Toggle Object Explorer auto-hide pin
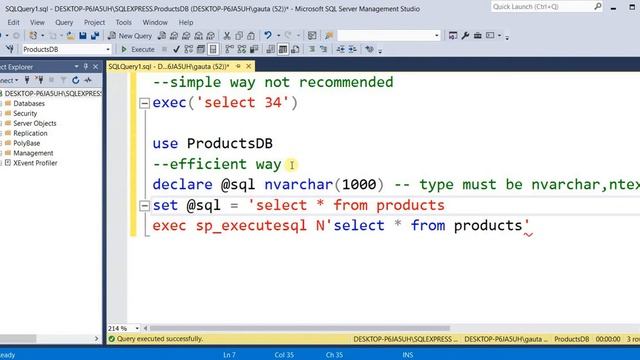 tap(86, 67)
